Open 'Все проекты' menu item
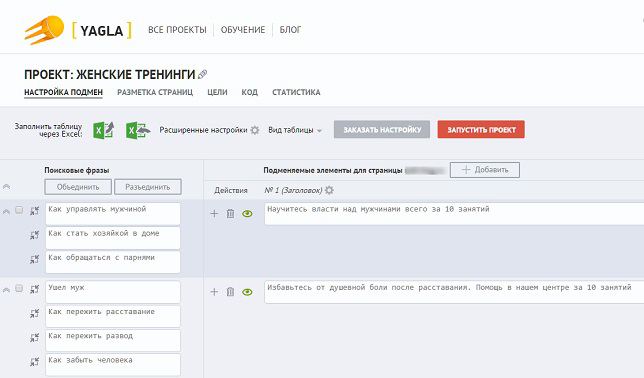 (177, 30)
